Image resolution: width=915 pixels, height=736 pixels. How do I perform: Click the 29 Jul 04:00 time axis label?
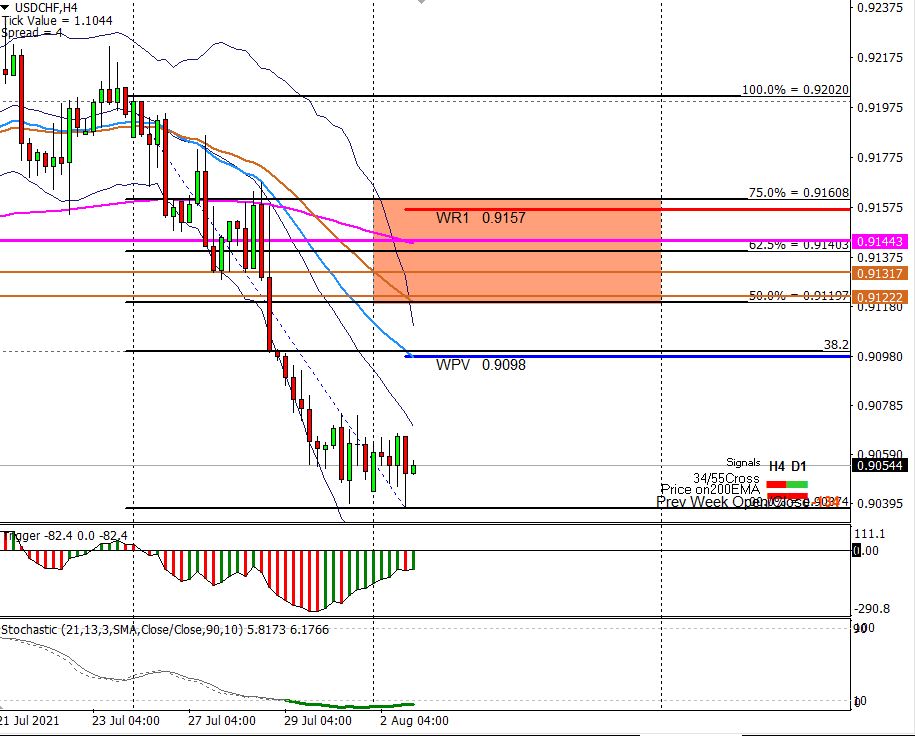(318, 720)
